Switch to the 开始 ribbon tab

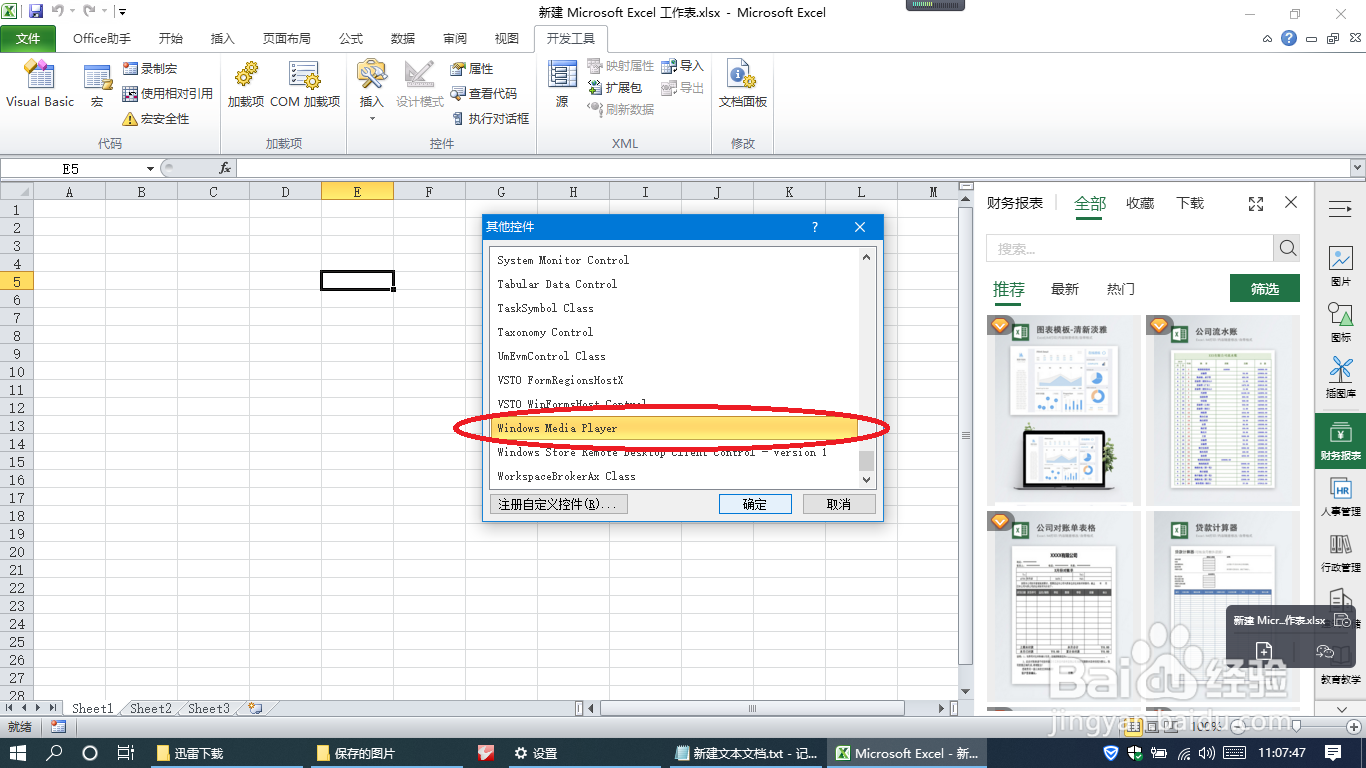[x=171, y=39]
